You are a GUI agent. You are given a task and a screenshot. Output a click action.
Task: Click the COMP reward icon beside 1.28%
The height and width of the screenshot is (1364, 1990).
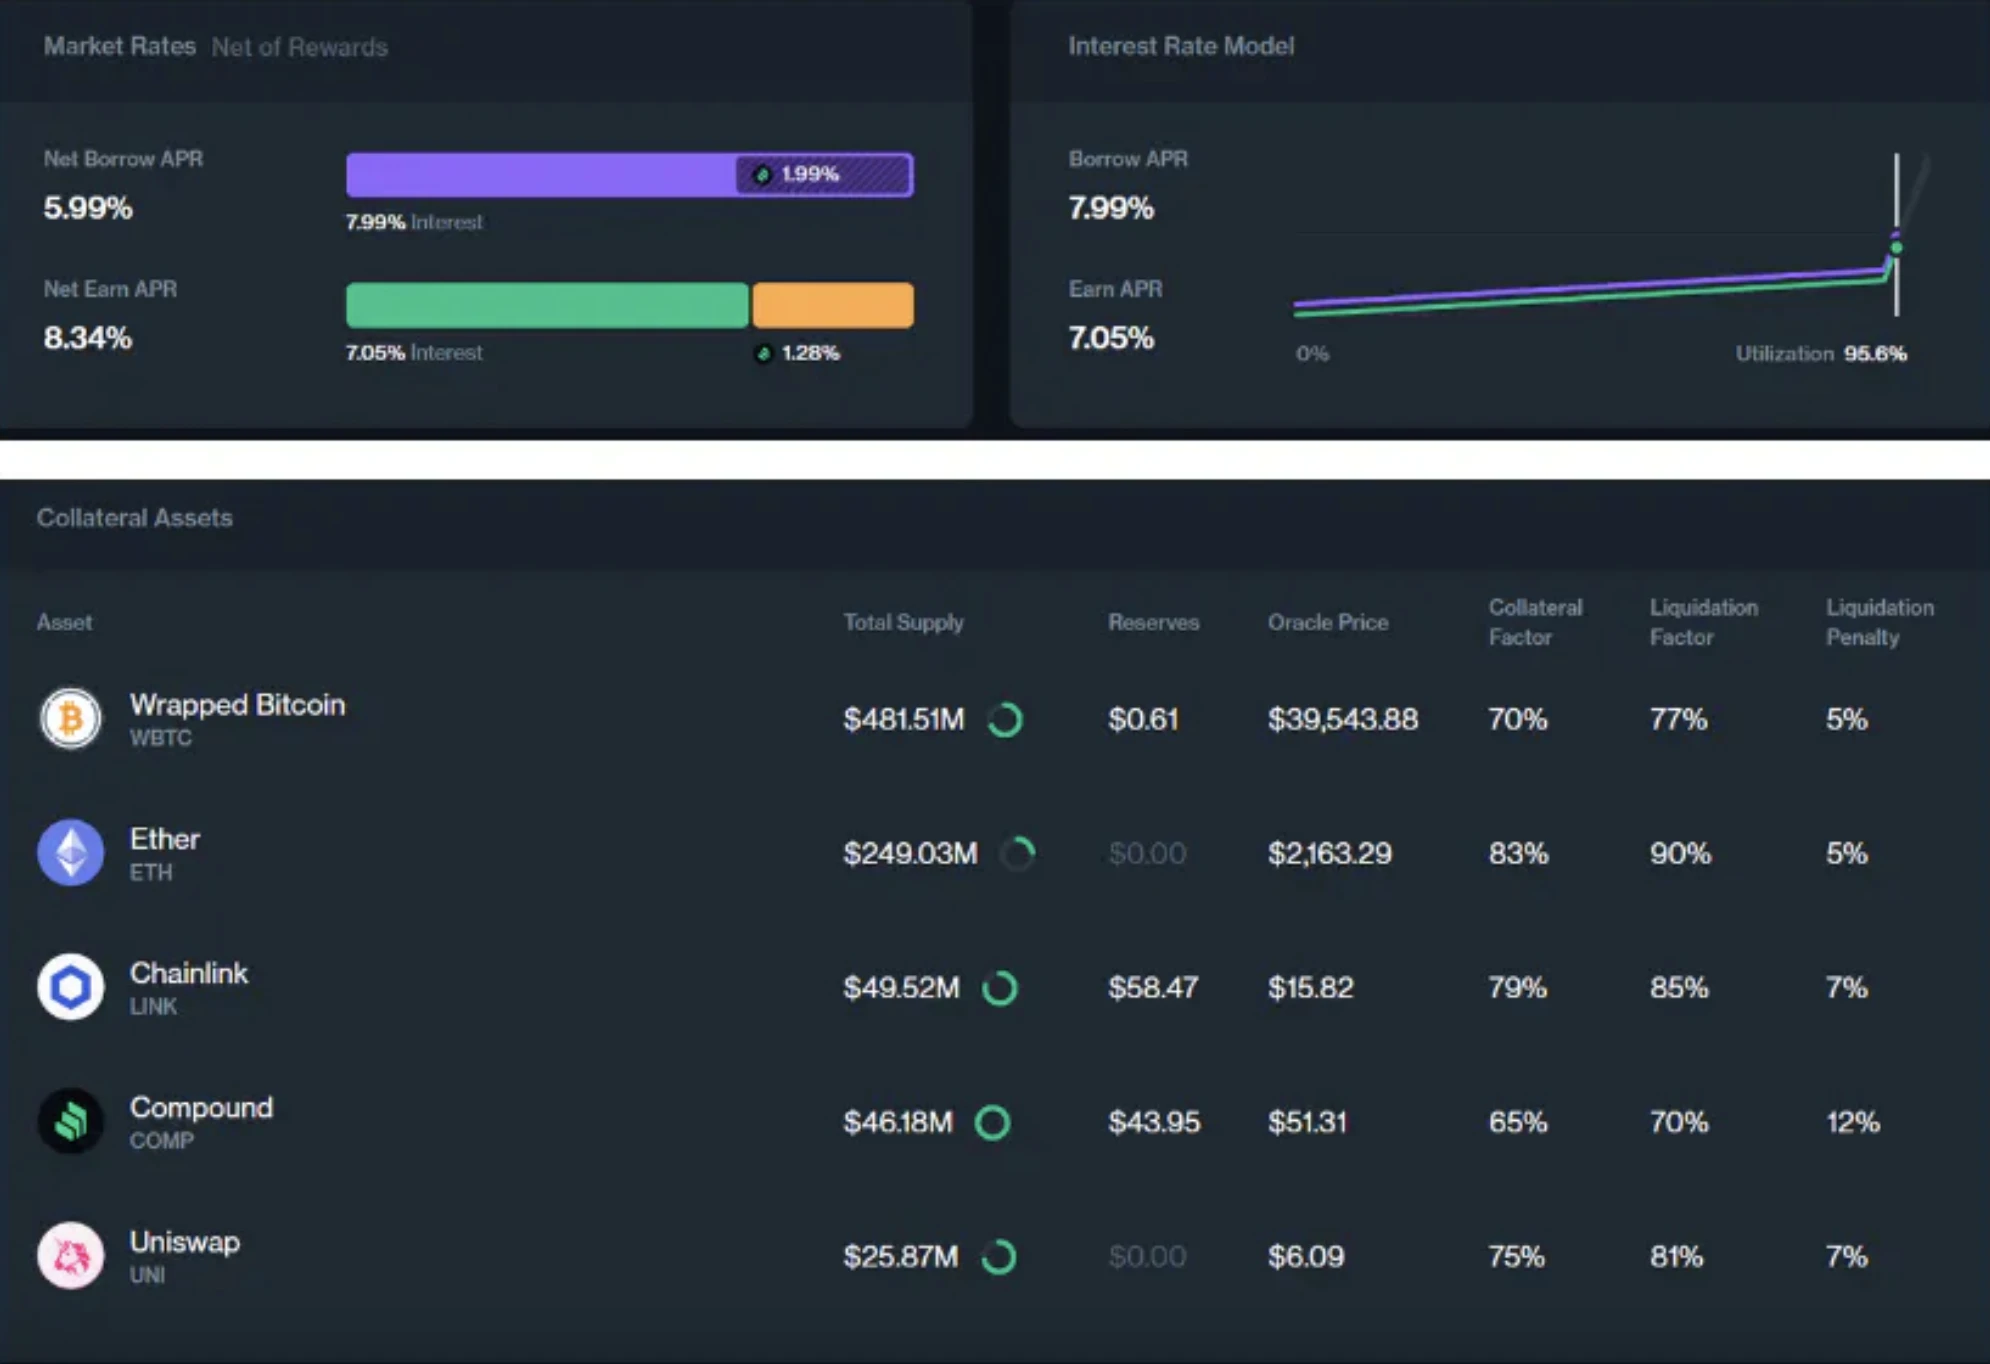764,353
